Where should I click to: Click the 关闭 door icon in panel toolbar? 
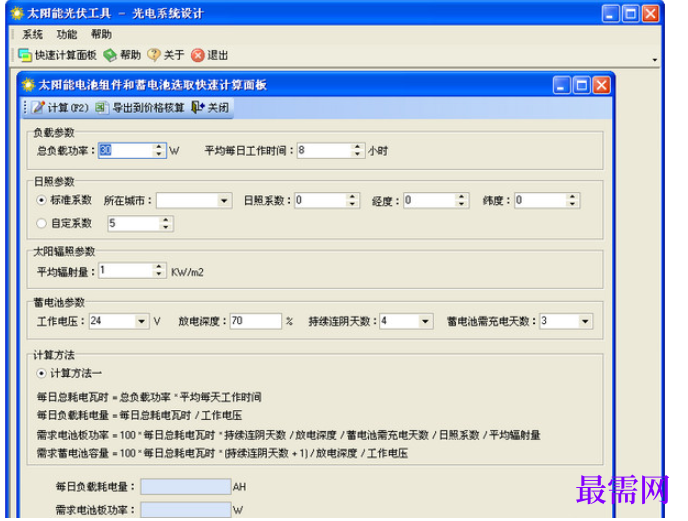[x=198, y=107]
